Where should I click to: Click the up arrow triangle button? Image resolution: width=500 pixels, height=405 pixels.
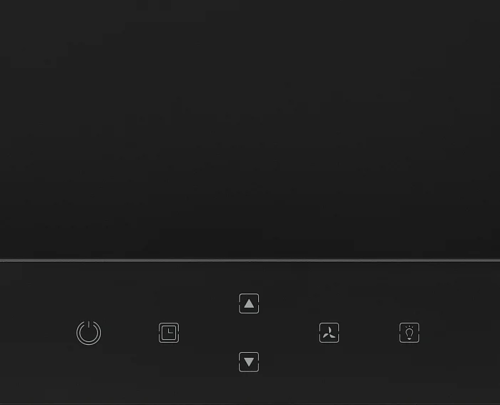249,303
